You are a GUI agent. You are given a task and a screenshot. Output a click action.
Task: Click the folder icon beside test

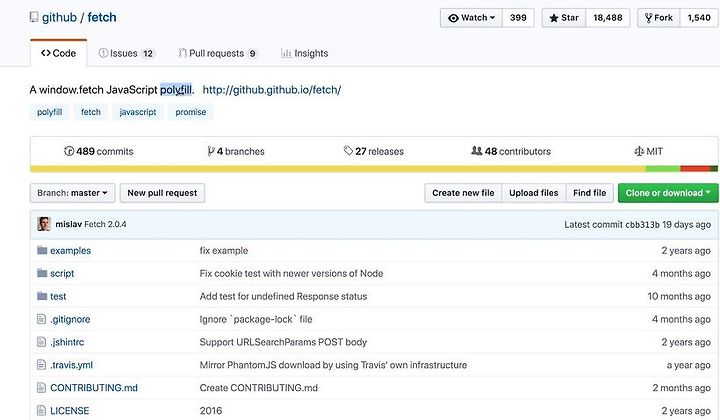tap(42, 296)
